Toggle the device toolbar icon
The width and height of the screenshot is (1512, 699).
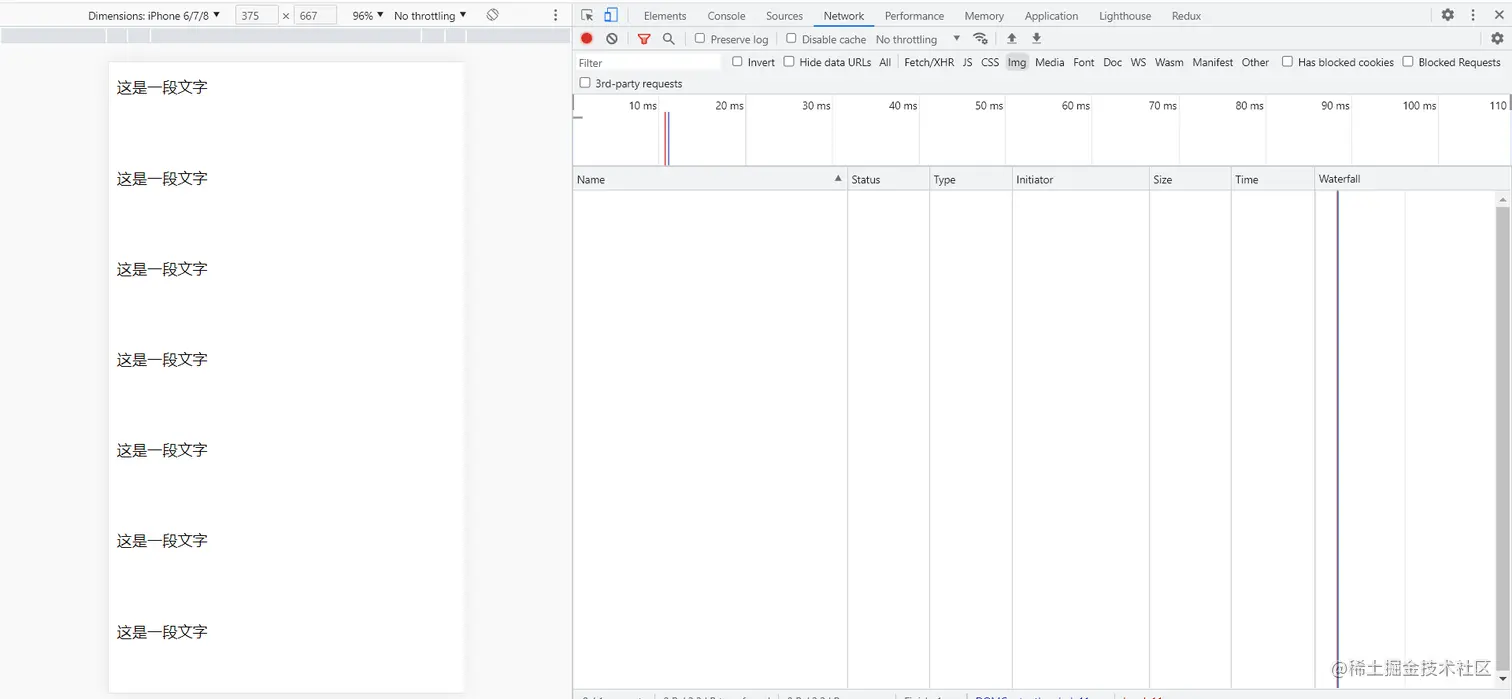(x=611, y=15)
